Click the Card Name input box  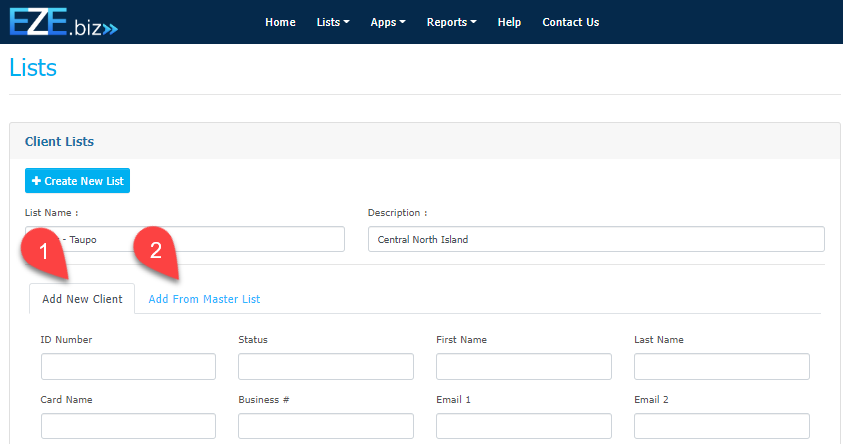click(x=128, y=427)
